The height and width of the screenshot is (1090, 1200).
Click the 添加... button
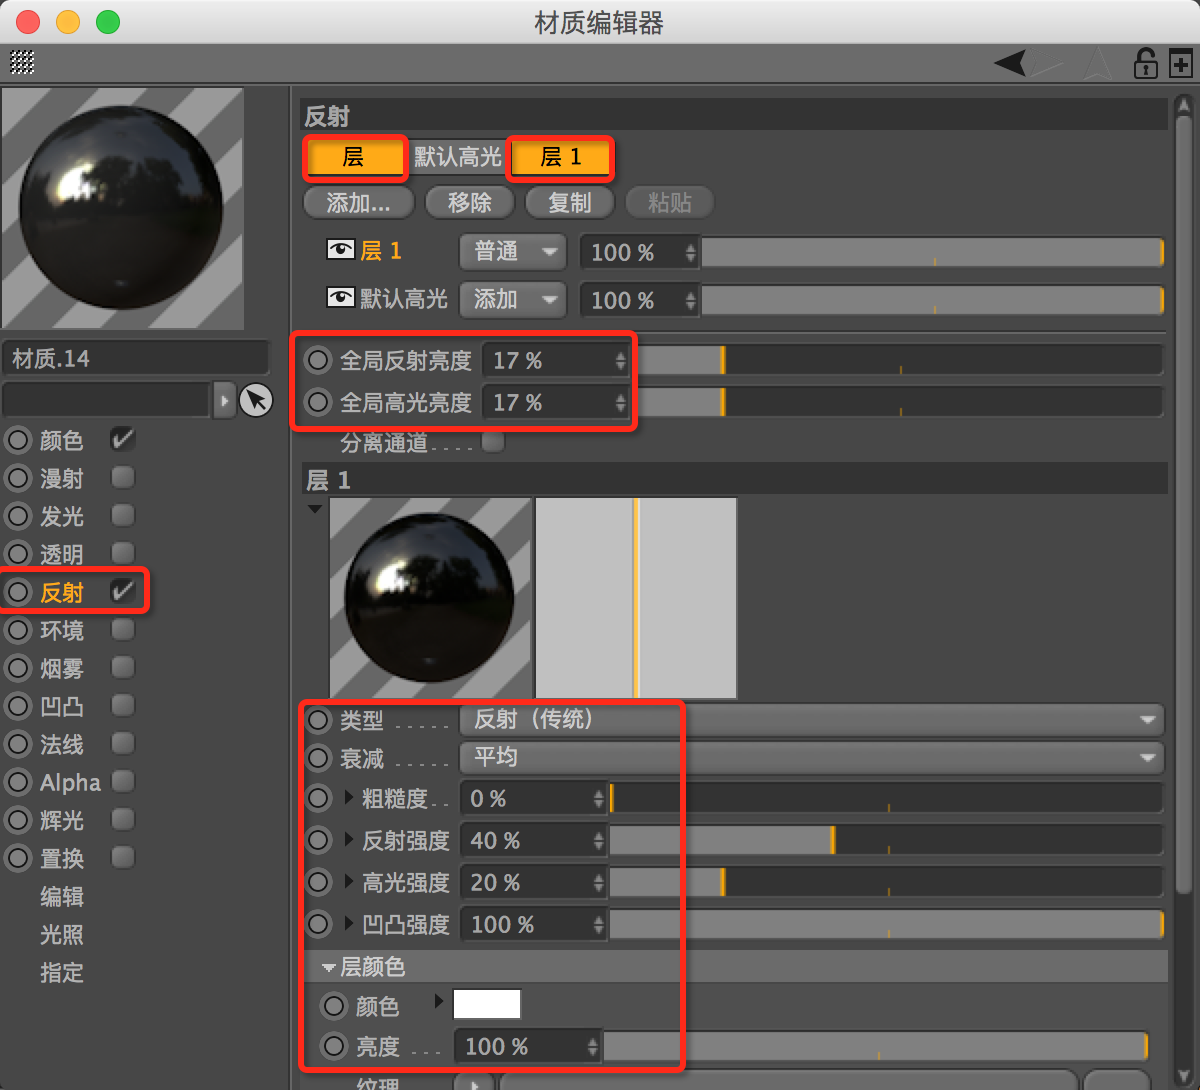coord(359,203)
